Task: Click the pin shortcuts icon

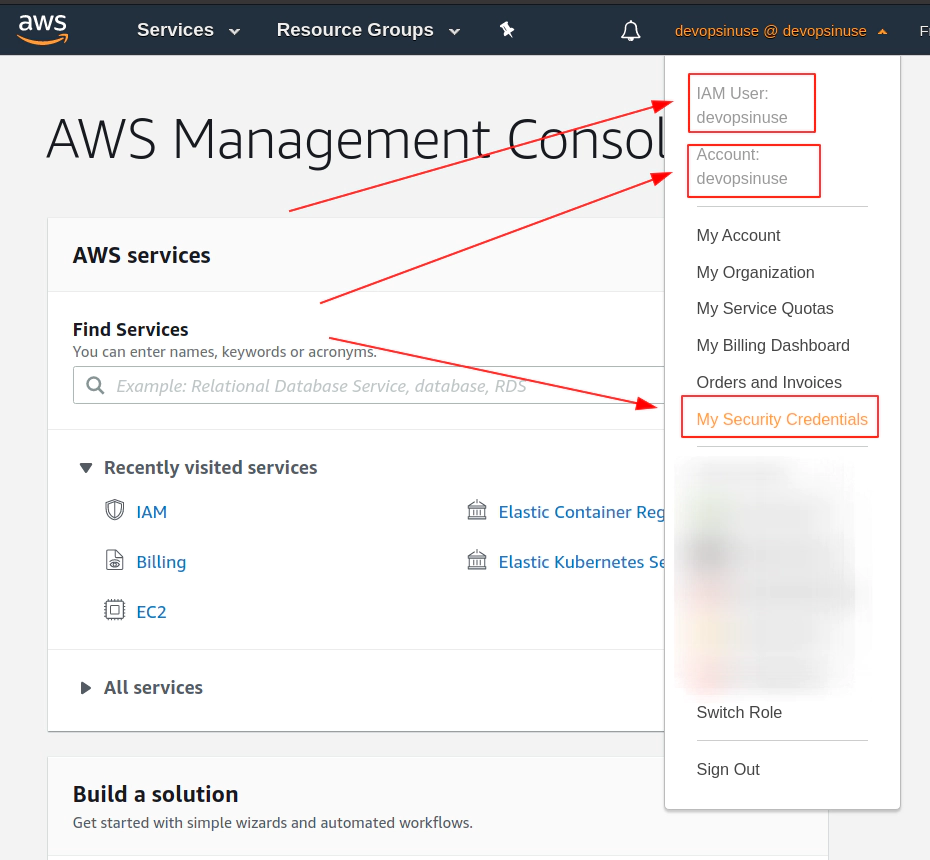Action: (507, 30)
